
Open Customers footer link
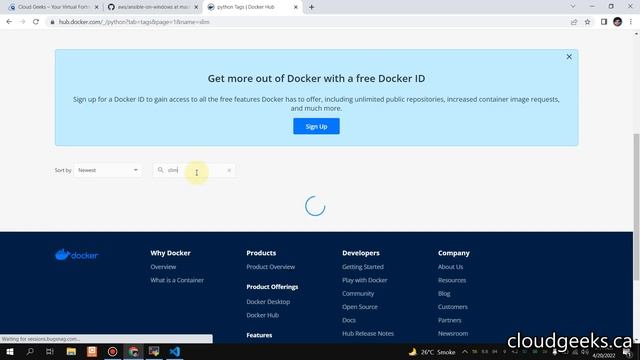point(453,307)
